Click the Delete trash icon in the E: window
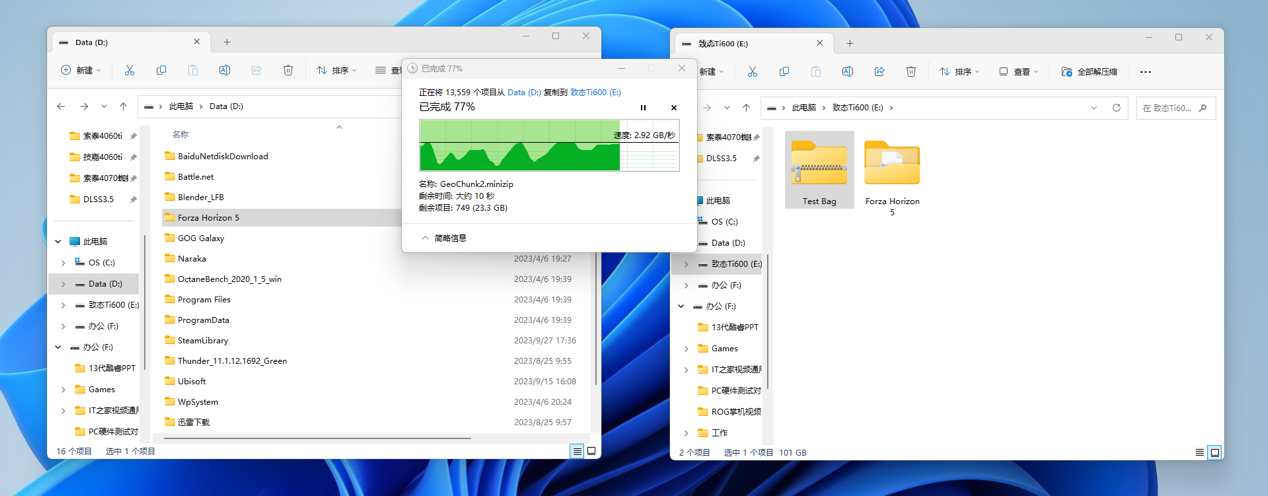Image resolution: width=1268 pixels, height=496 pixels. pos(910,72)
